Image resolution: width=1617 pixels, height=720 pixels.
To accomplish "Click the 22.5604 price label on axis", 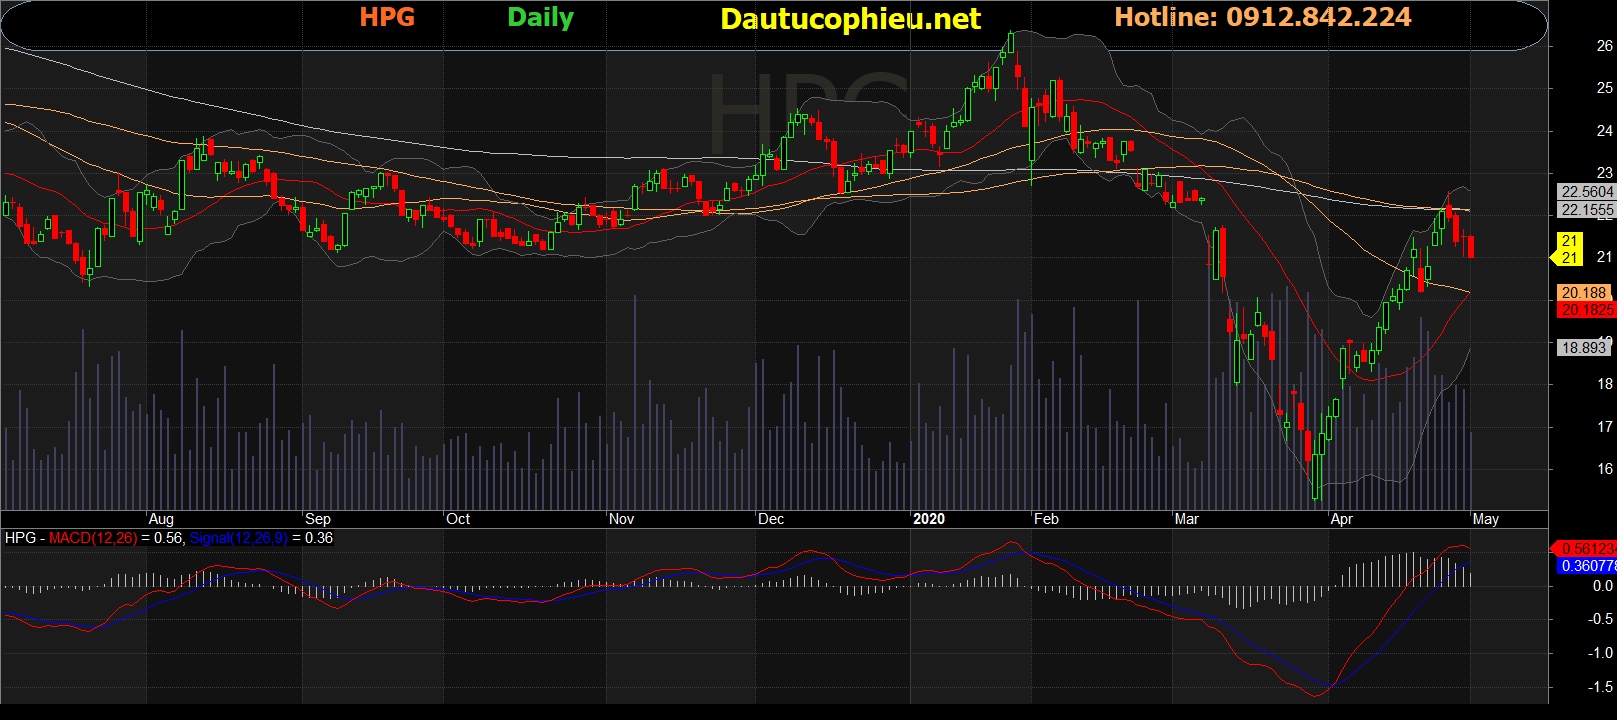I will click(1587, 192).
